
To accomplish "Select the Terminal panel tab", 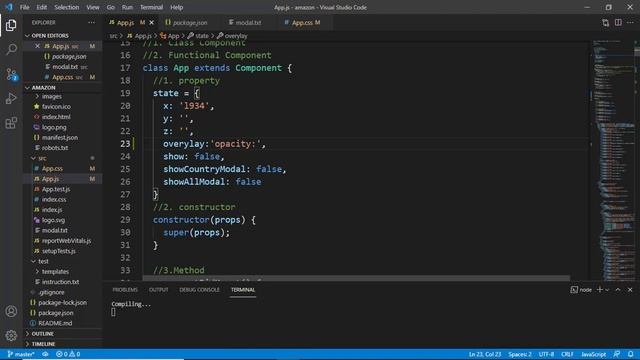I will coord(243,289).
